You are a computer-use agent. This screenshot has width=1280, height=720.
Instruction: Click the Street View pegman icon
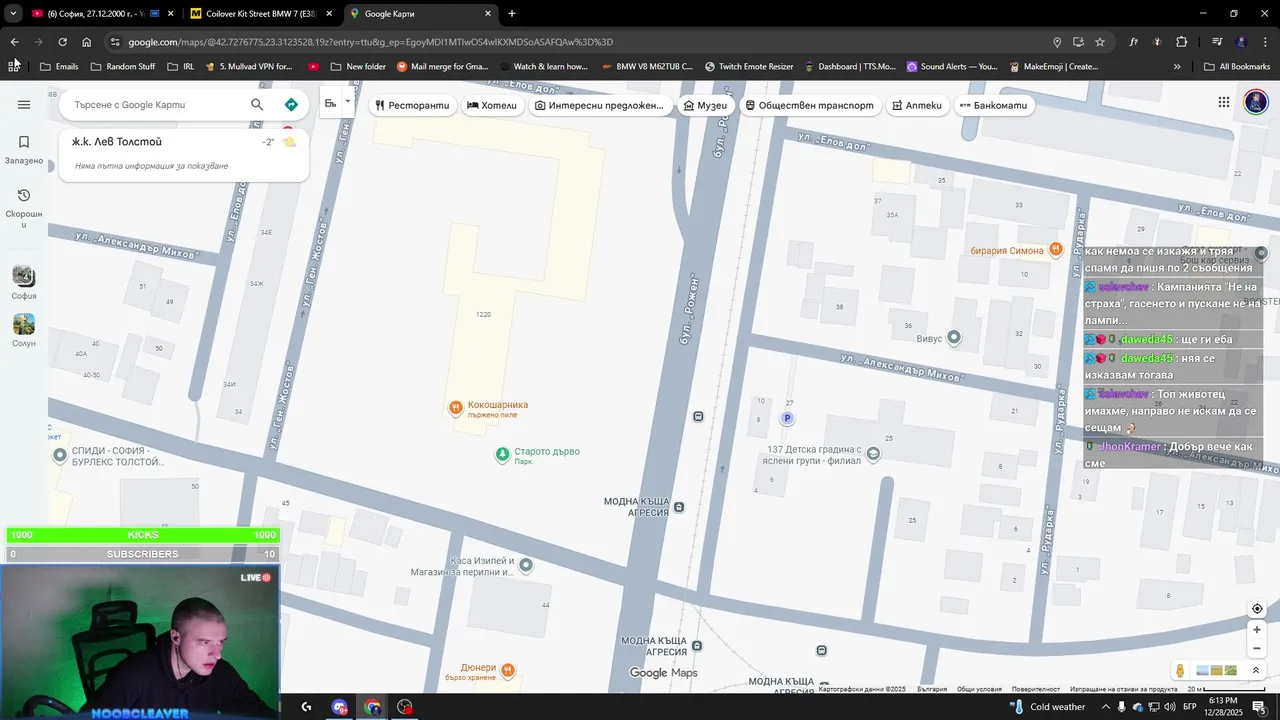[1181, 670]
